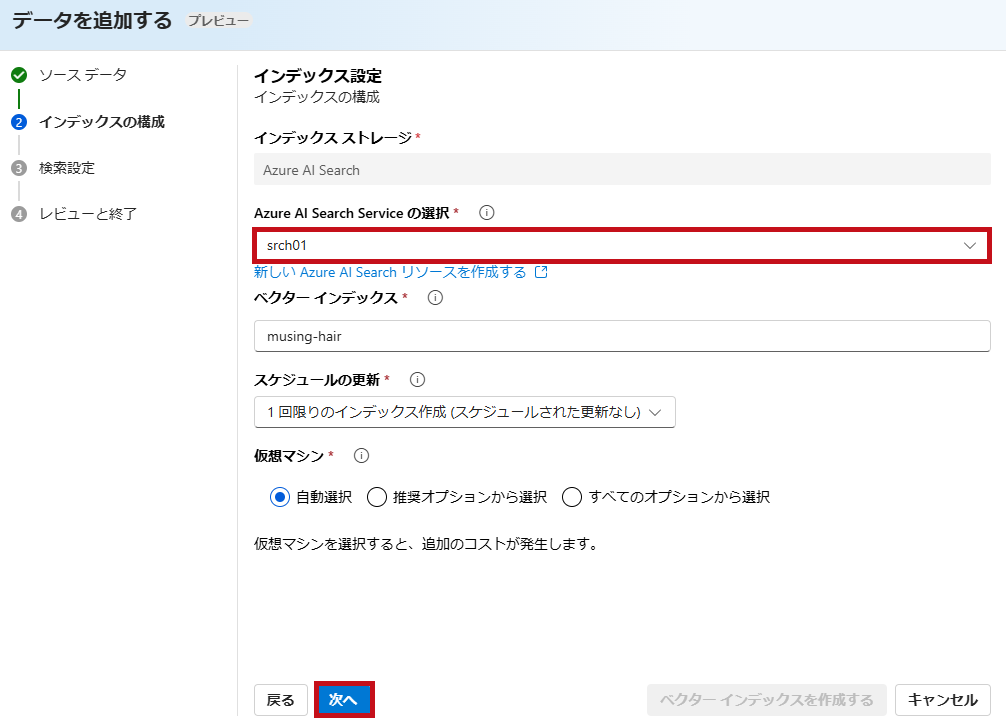
Task: Click the データを追加する title
Action: point(92,21)
